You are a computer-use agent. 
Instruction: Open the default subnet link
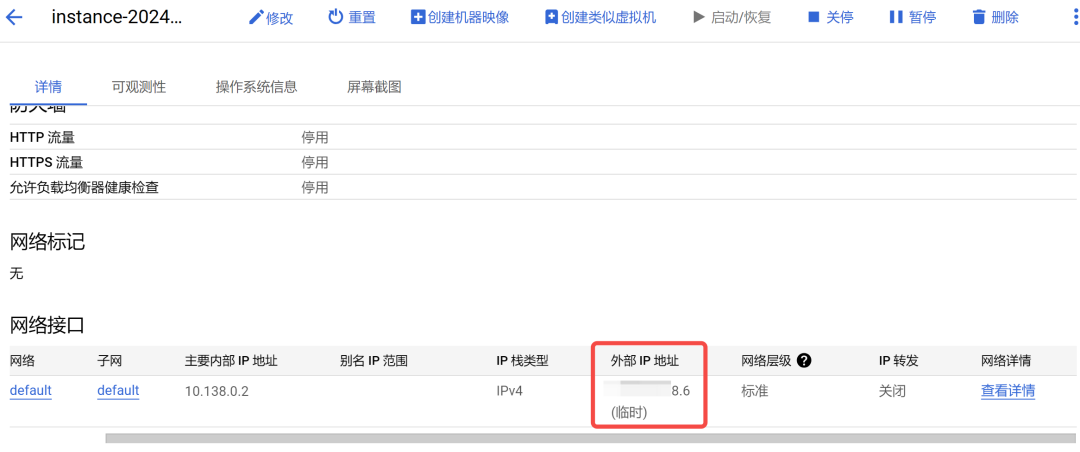(118, 391)
